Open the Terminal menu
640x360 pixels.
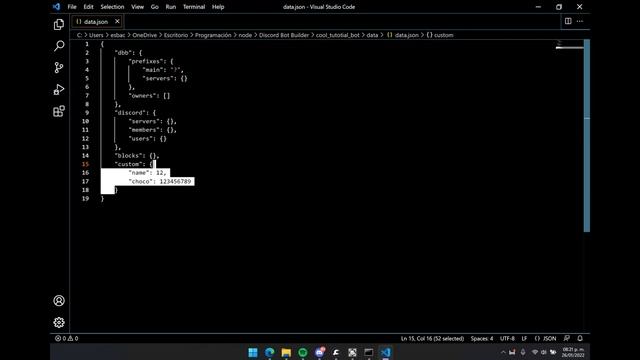[x=194, y=7]
